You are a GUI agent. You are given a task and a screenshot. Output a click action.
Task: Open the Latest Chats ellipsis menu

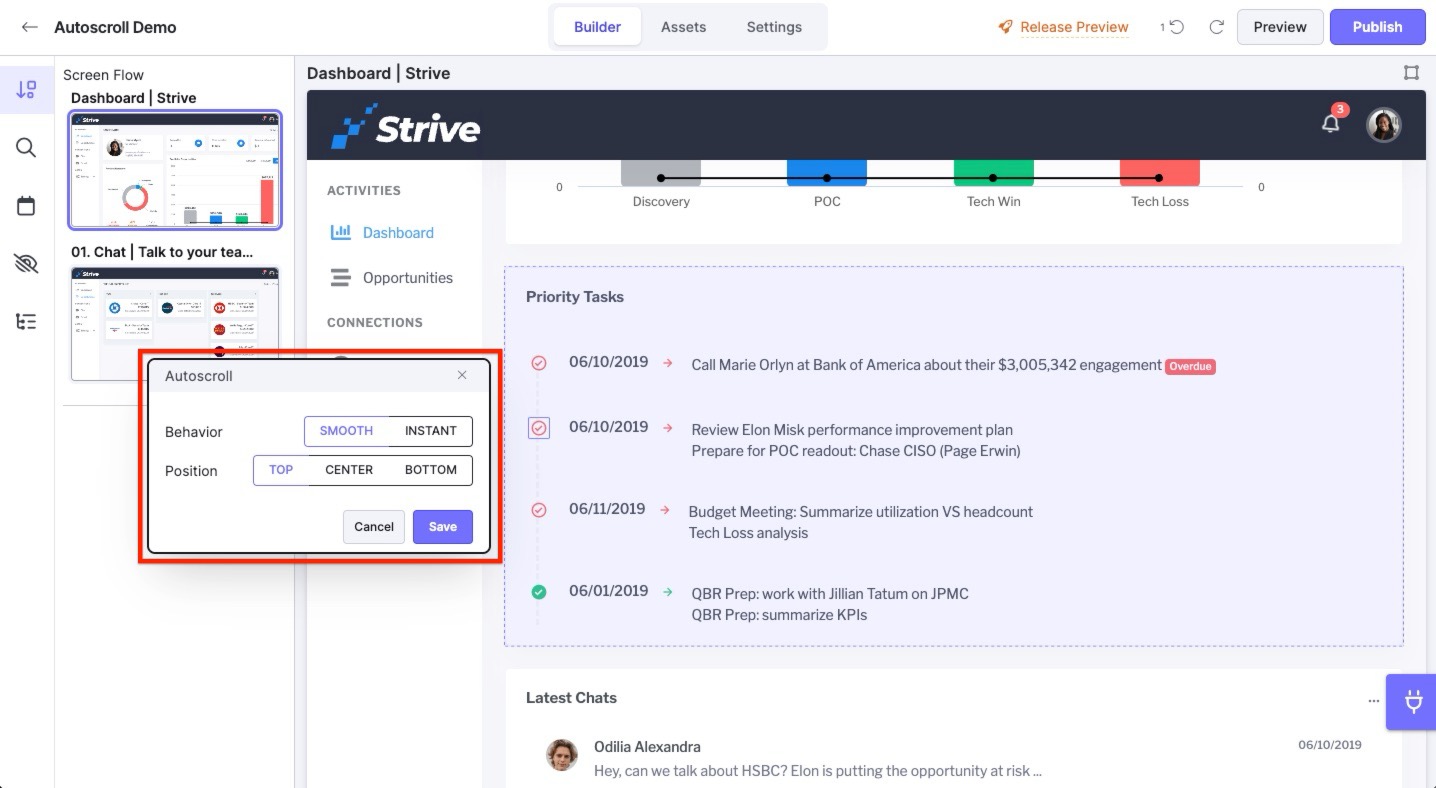pos(1373,701)
